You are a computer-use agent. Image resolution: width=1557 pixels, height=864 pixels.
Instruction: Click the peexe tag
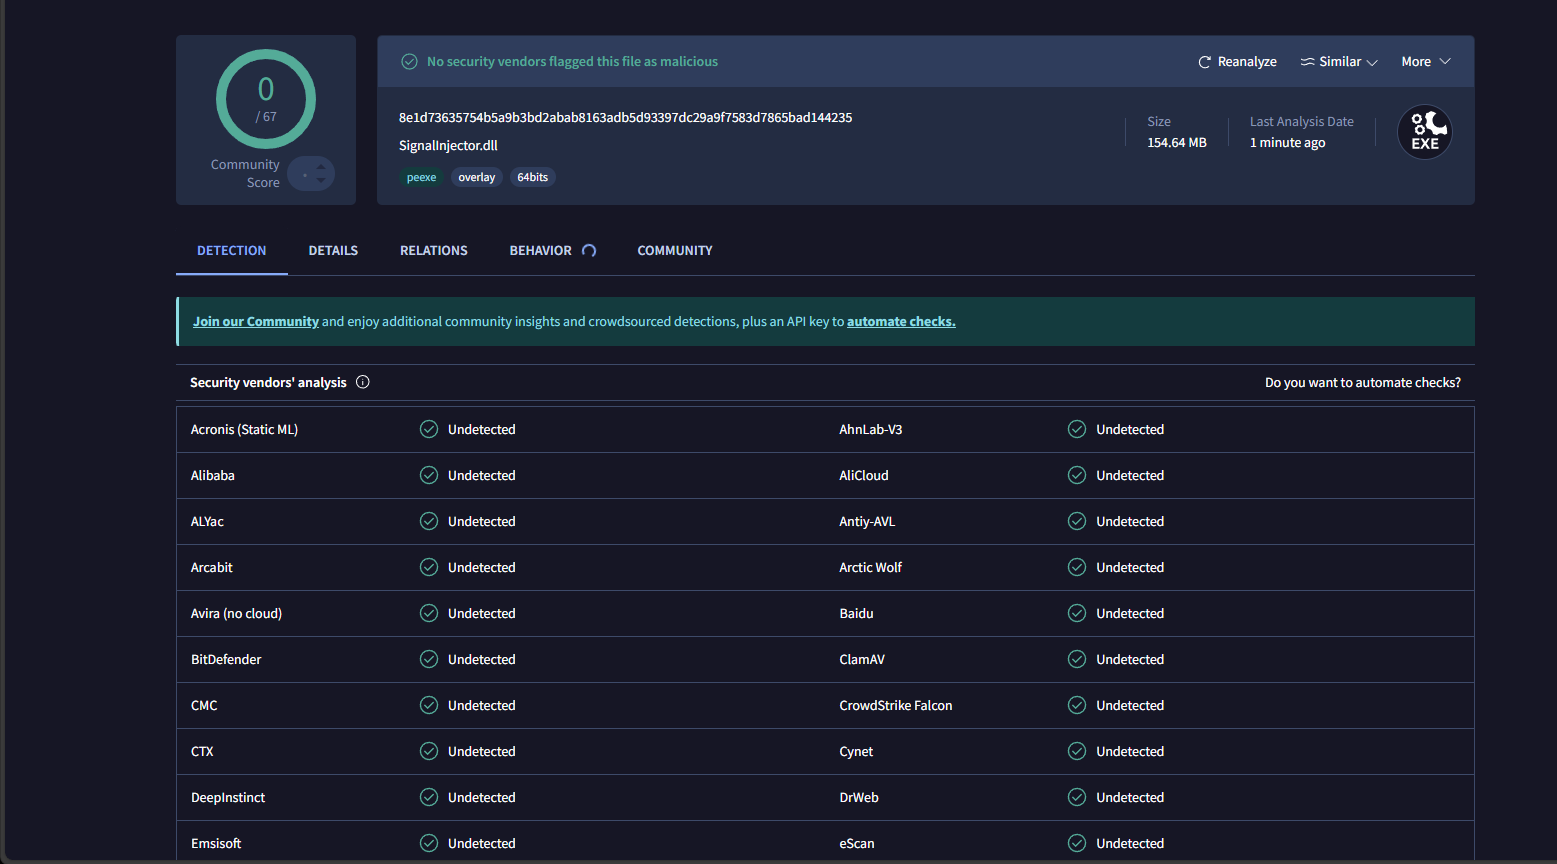click(x=421, y=177)
